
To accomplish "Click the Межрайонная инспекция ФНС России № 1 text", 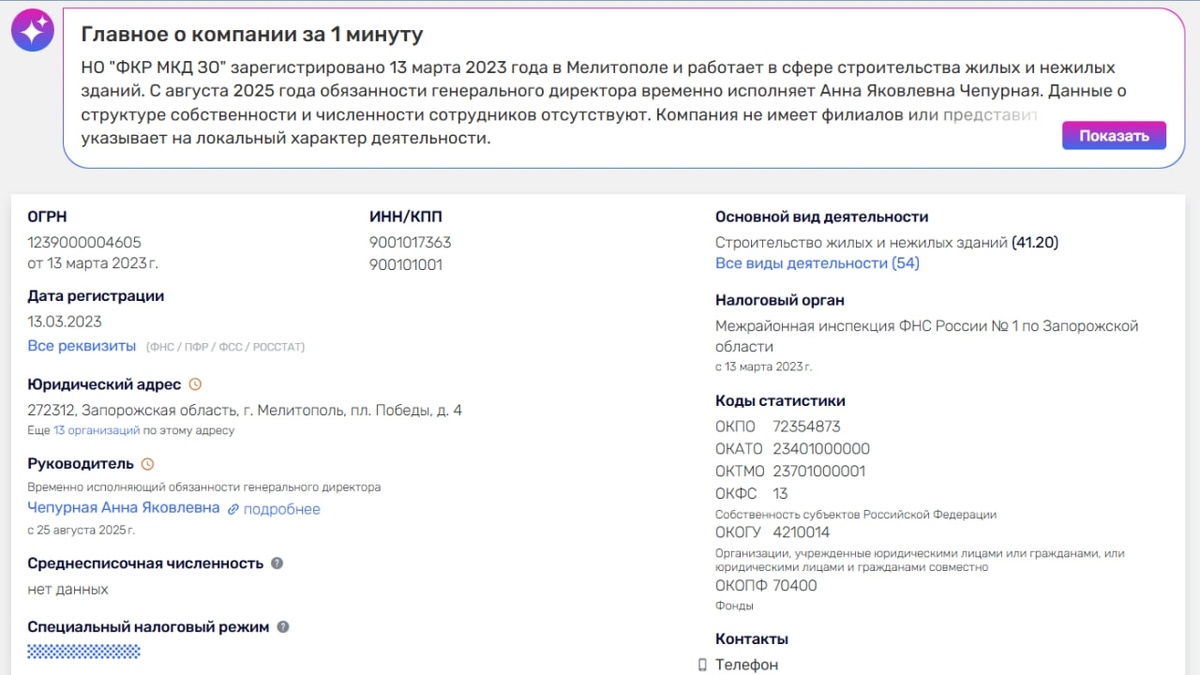I will coord(927,336).
